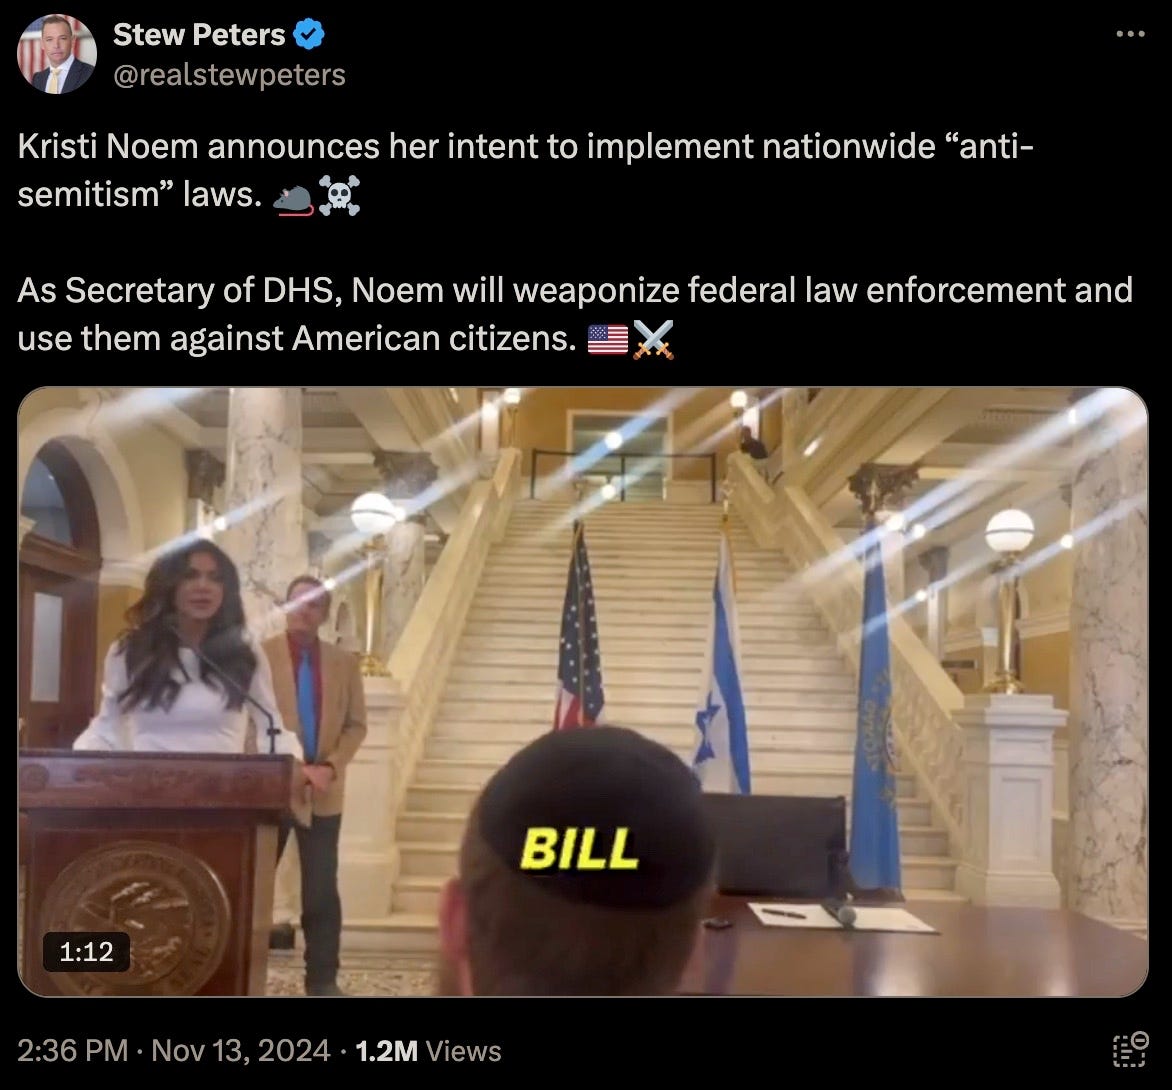The height and width of the screenshot is (1090, 1172).
Task: Click the yellow BILL caption in video
Action: (579, 849)
